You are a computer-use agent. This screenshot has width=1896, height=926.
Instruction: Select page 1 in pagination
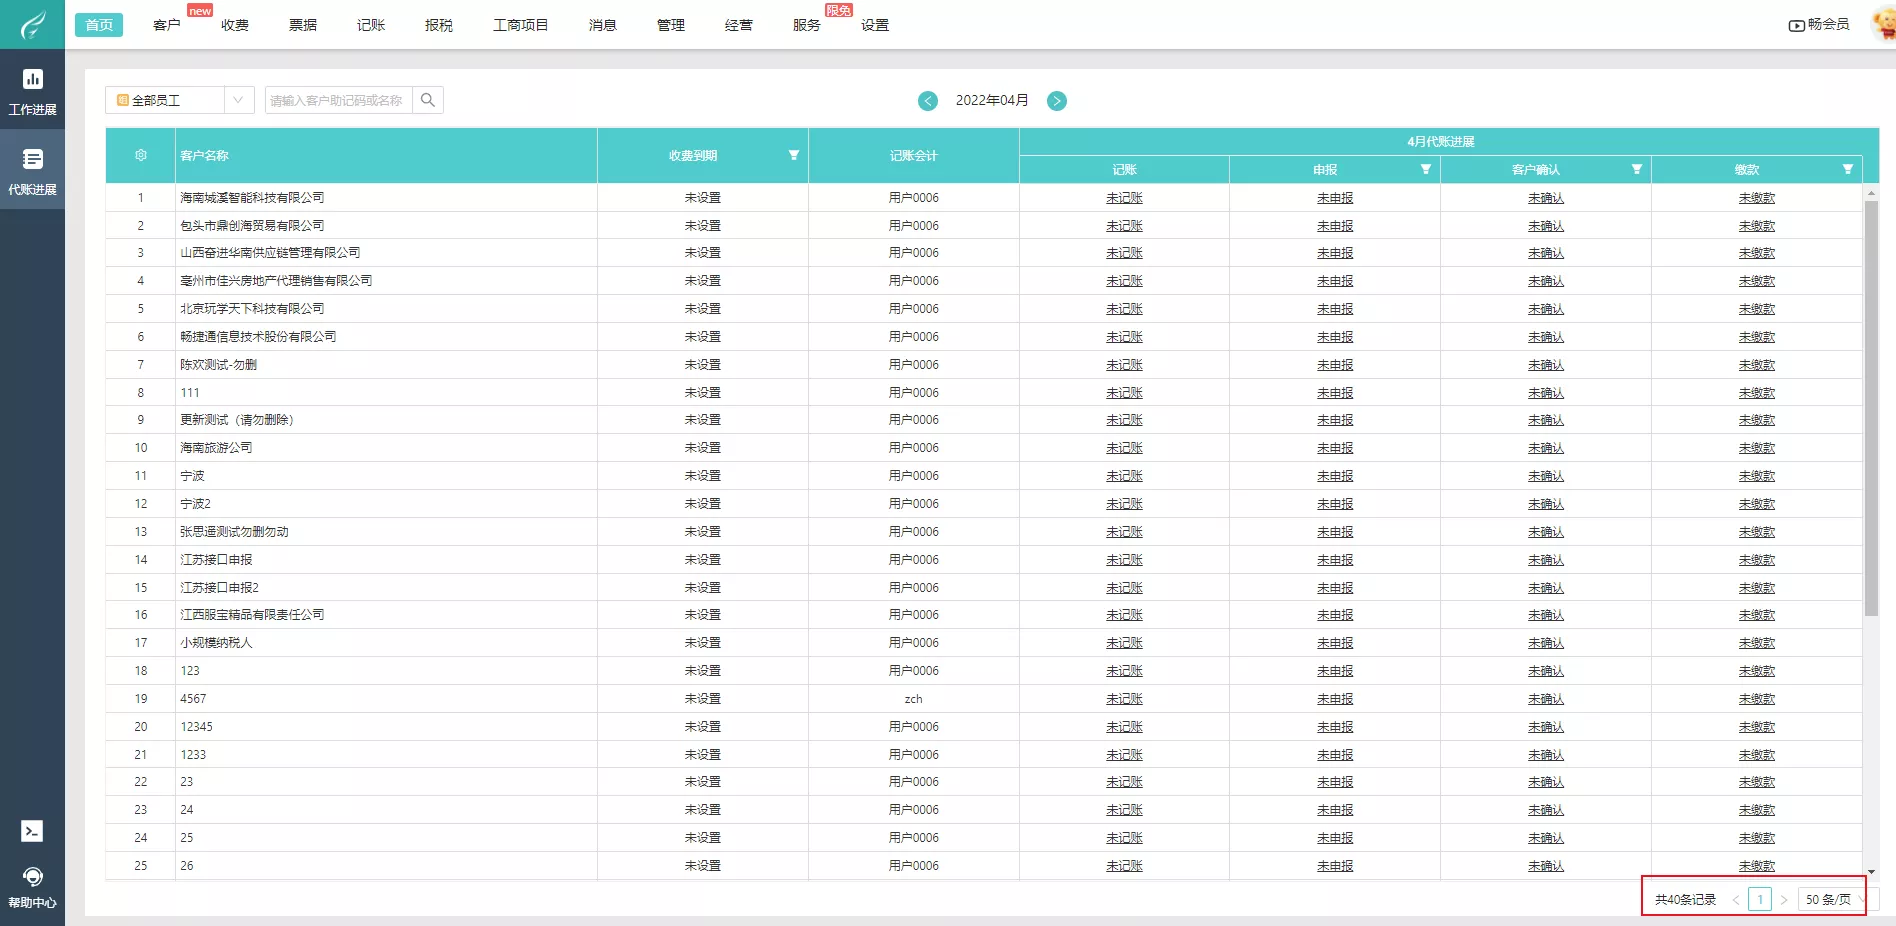pos(1760,900)
